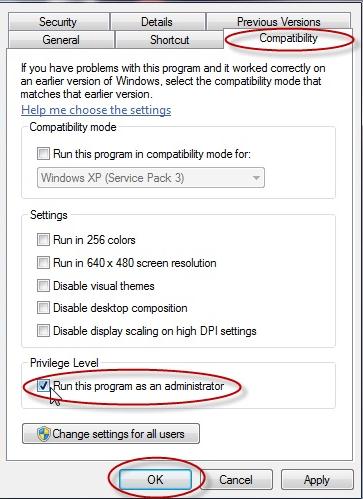Screen dimensions: 363x499
Task: Toggle Disable display scaling on high DPI
Action: (x=43, y=331)
